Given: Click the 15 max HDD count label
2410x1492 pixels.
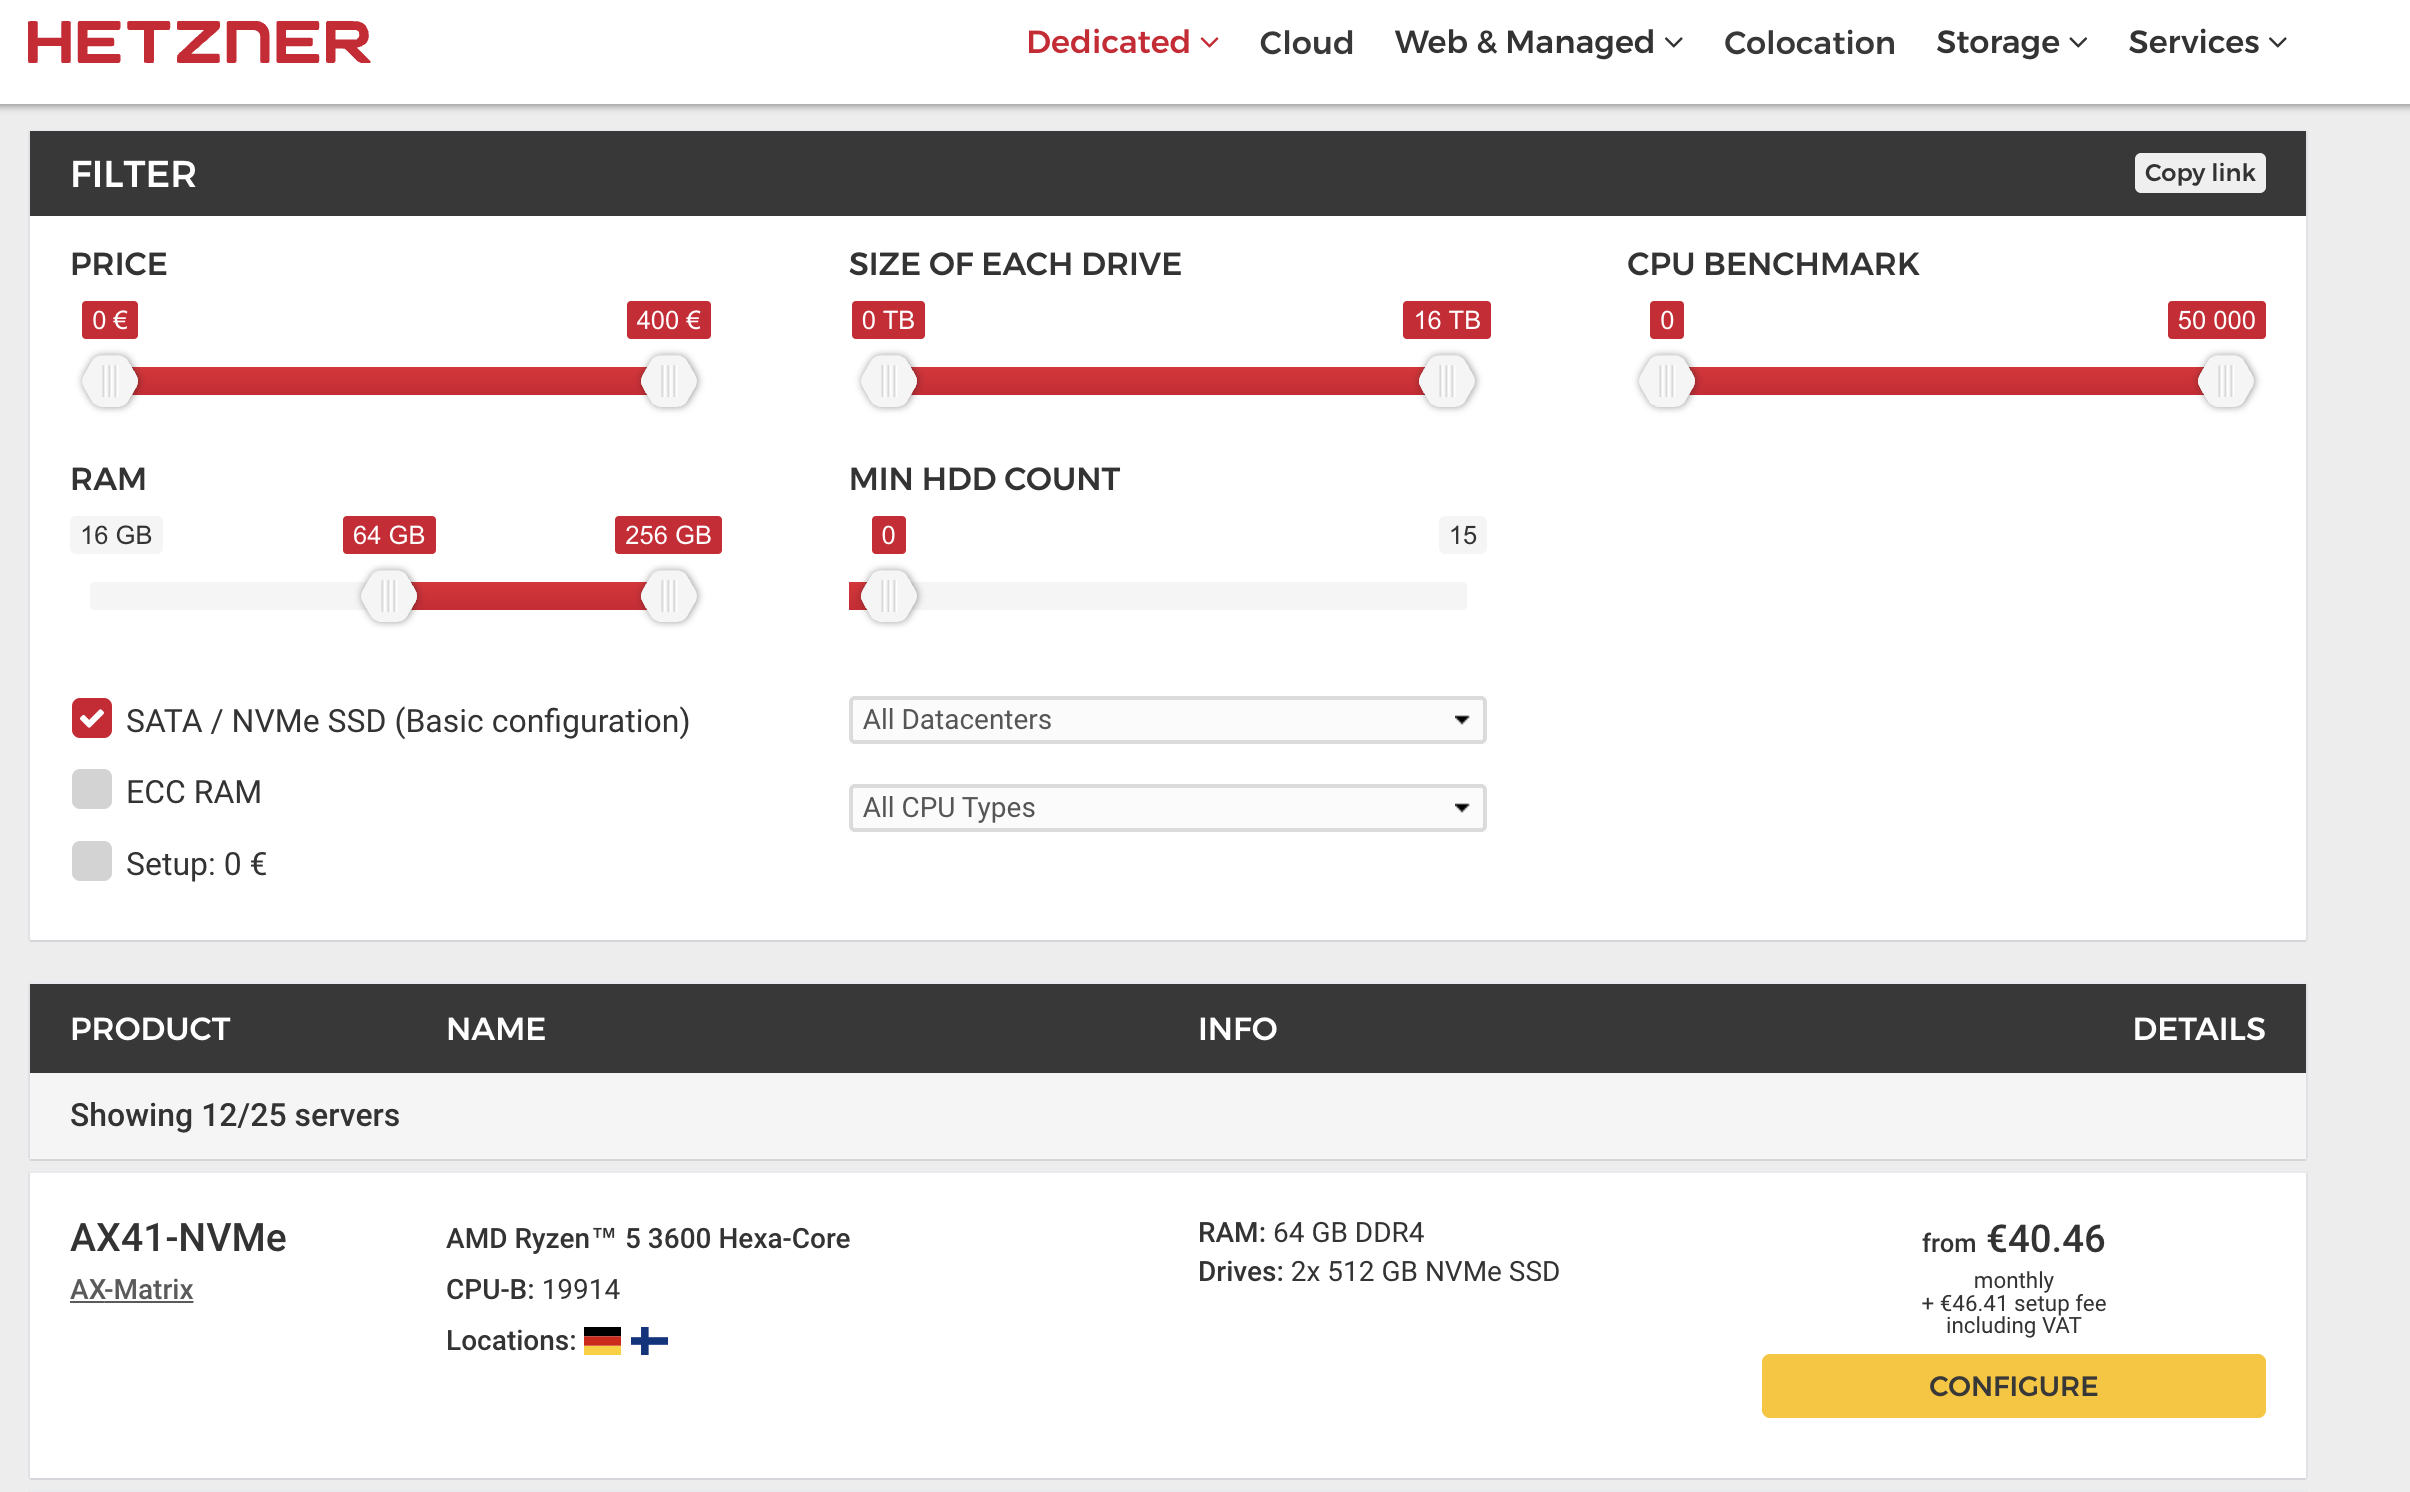Looking at the screenshot, I should tap(1462, 535).
